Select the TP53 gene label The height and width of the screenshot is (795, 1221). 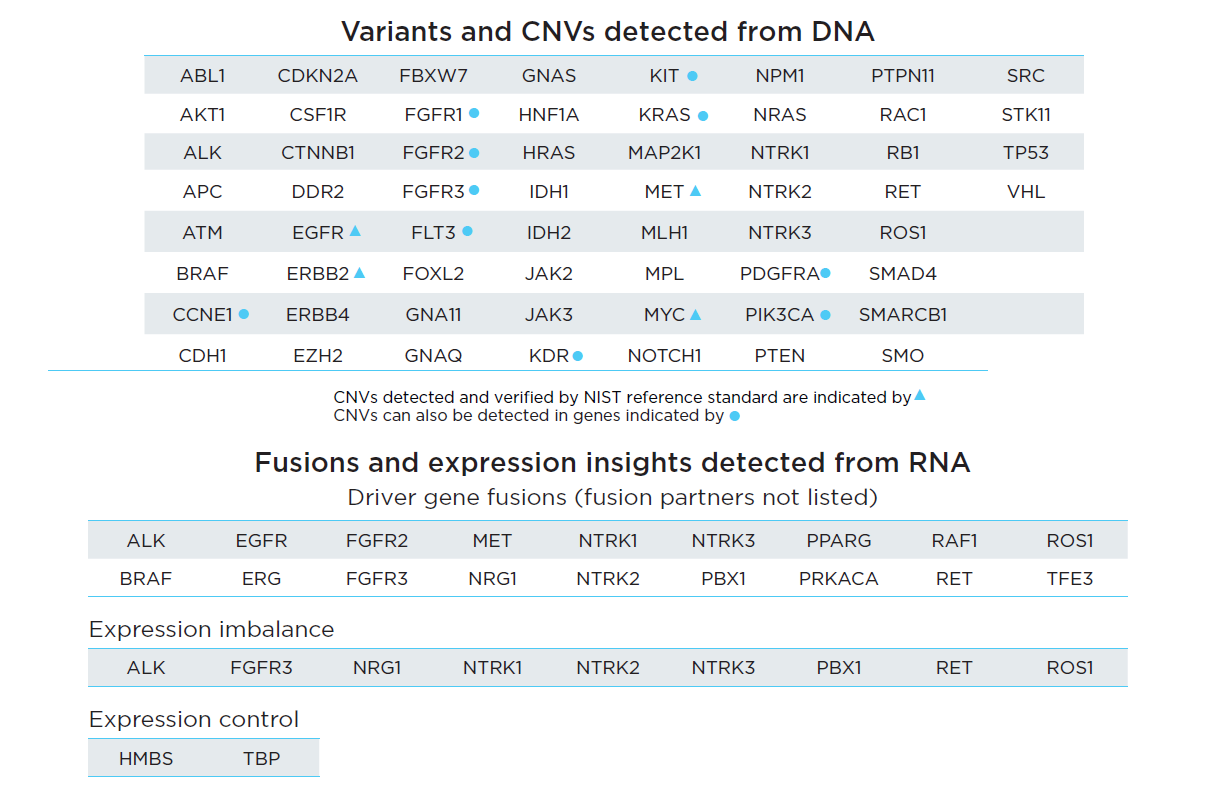1025,154
